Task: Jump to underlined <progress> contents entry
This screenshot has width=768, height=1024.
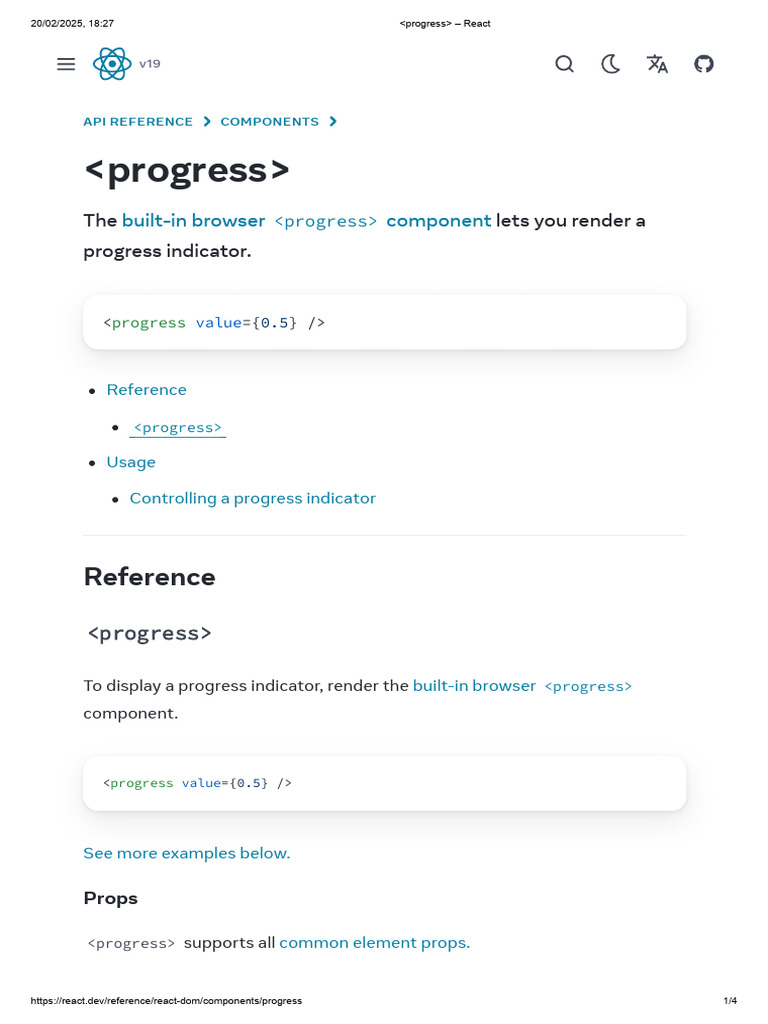Action: (177, 428)
